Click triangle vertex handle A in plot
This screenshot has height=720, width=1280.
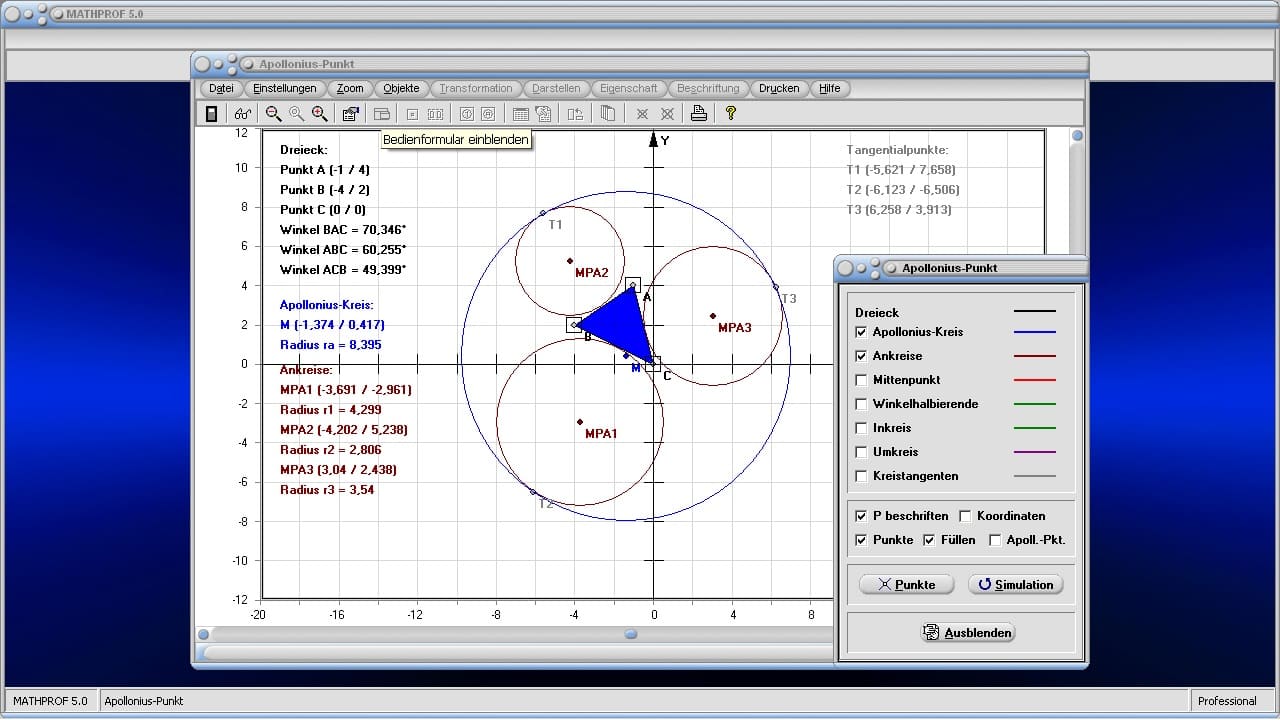click(633, 286)
